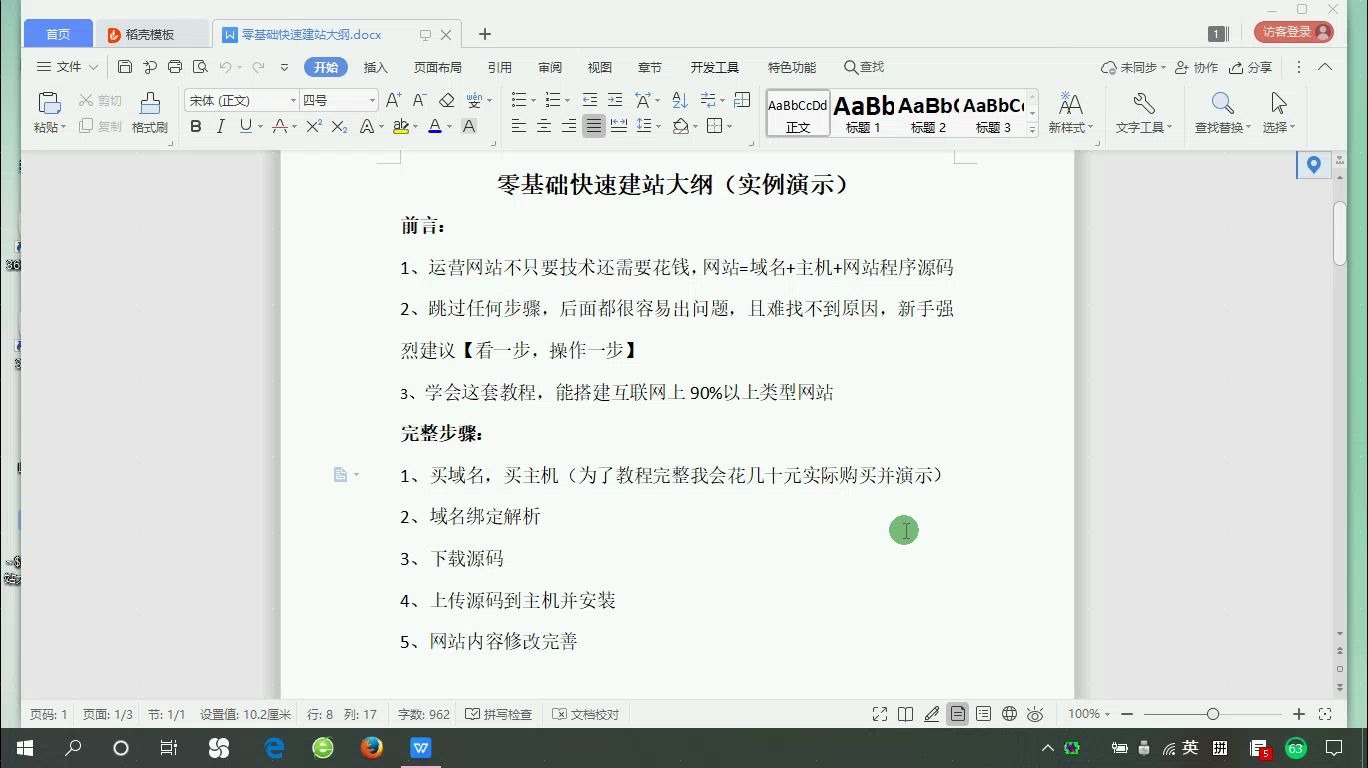This screenshot has height=768, width=1368.
Task: Switch to web layout view in status bar
Action: pyautogui.click(x=1009, y=714)
